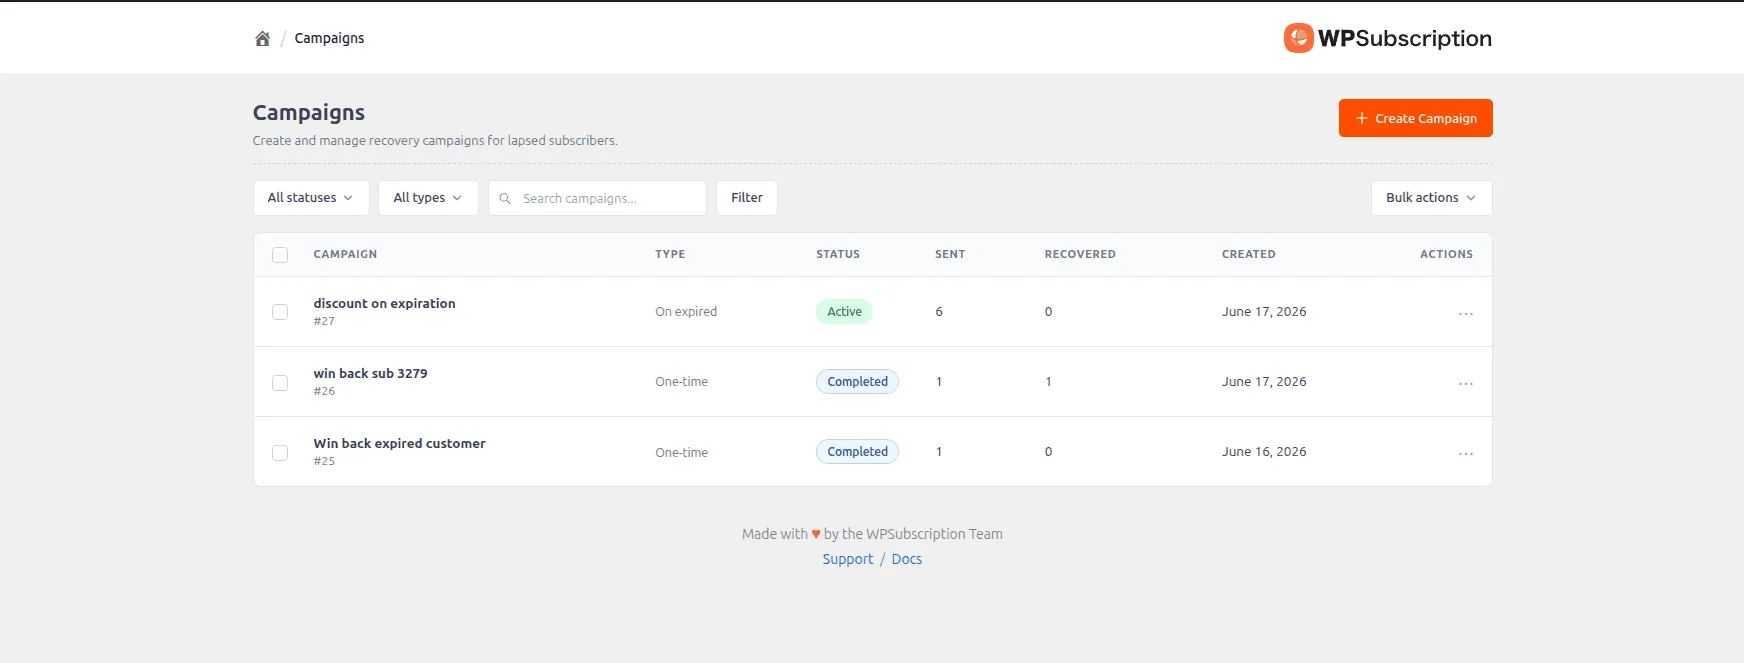Click campaign ID #25
1744x663 pixels.
(x=324, y=461)
